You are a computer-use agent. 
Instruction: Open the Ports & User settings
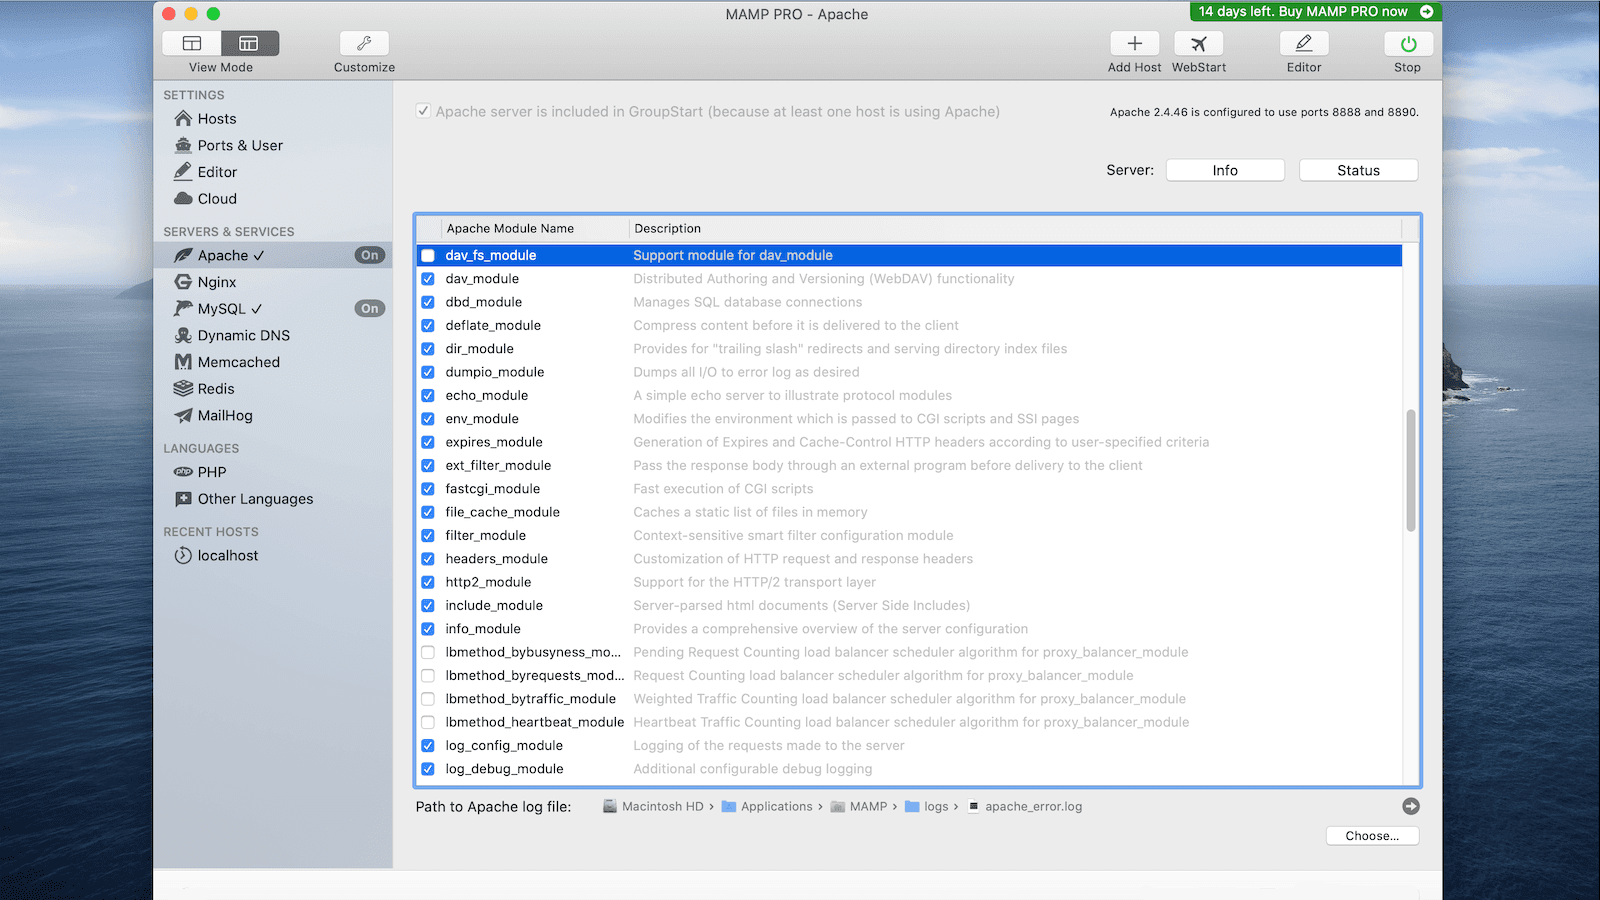click(x=240, y=146)
